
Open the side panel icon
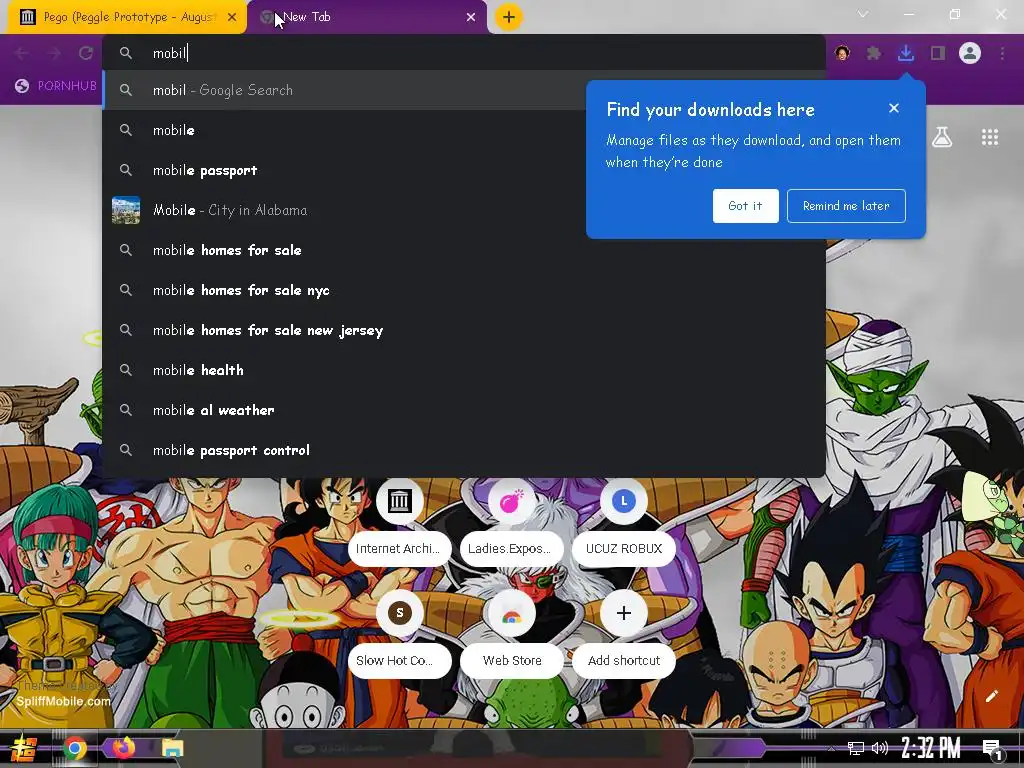click(938, 53)
